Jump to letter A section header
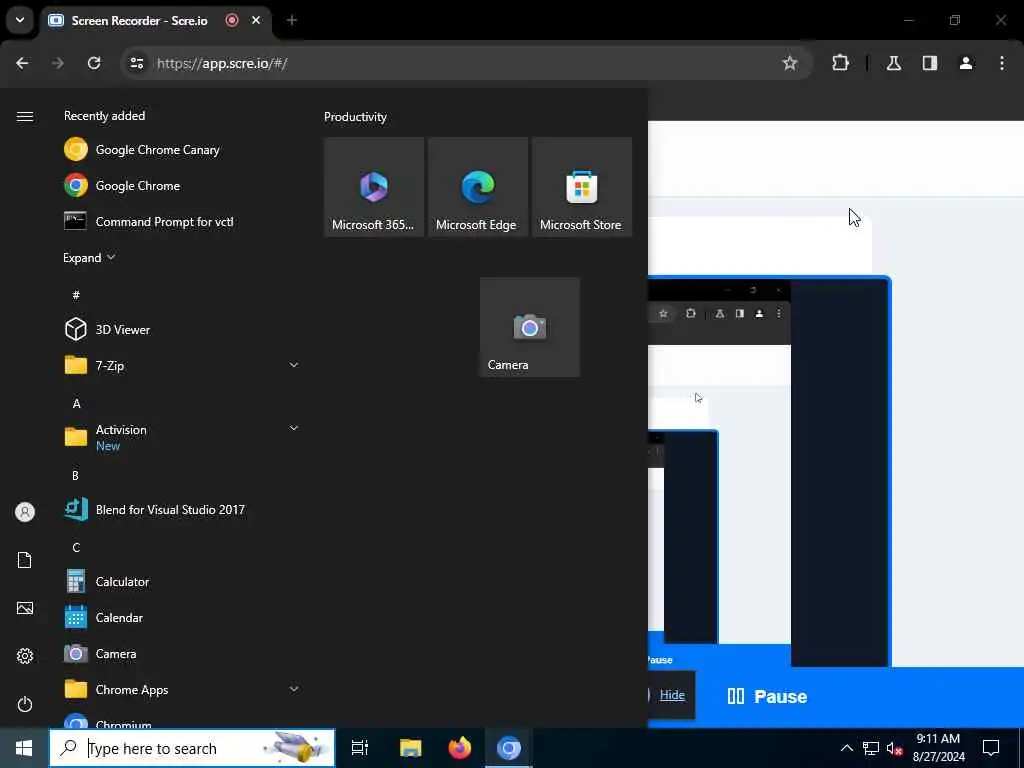 point(76,404)
